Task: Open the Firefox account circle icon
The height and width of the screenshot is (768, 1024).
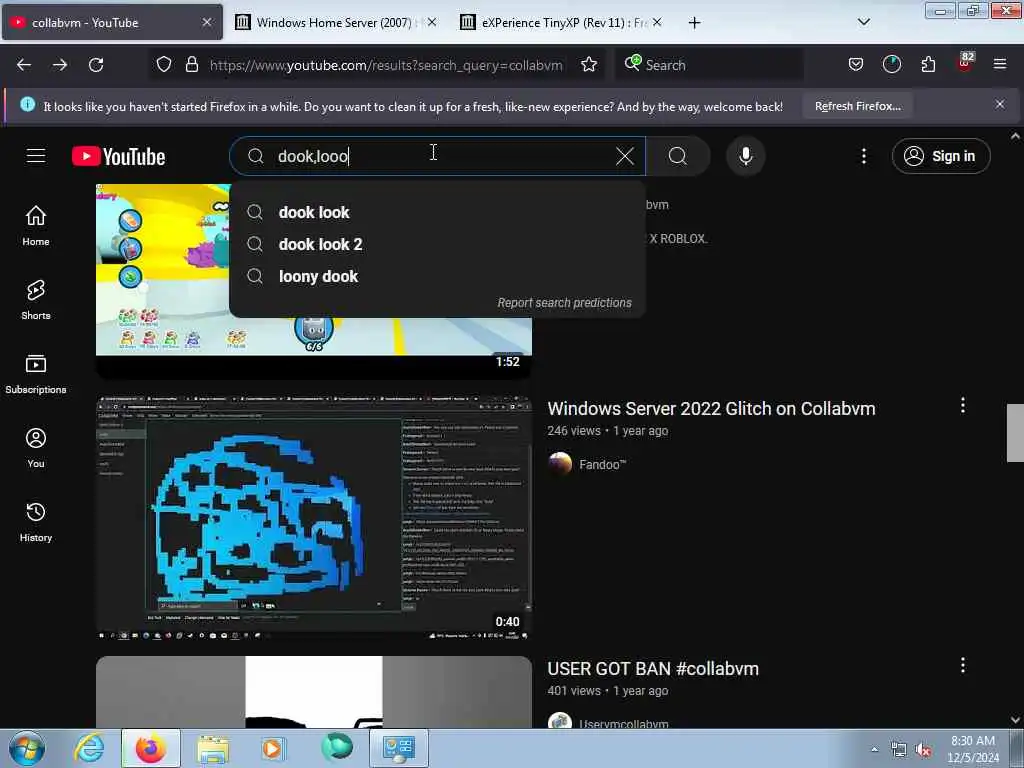Action: pos(891,65)
